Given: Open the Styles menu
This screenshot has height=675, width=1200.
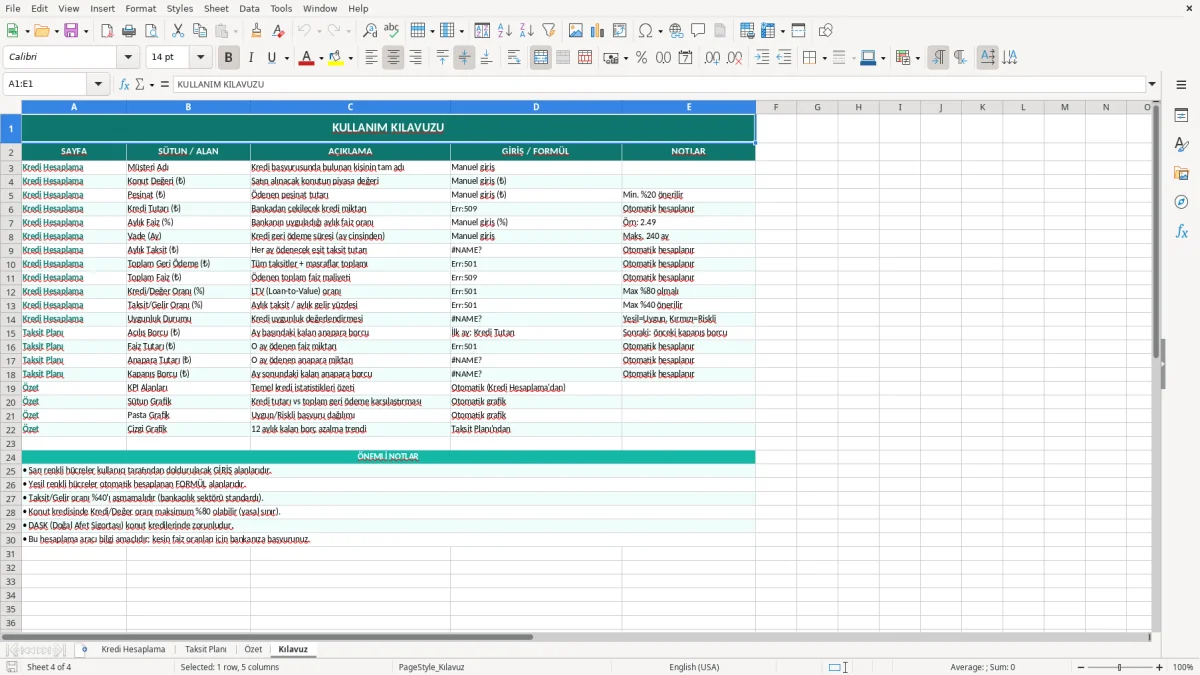Looking at the screenshot, I should point(180,8).
